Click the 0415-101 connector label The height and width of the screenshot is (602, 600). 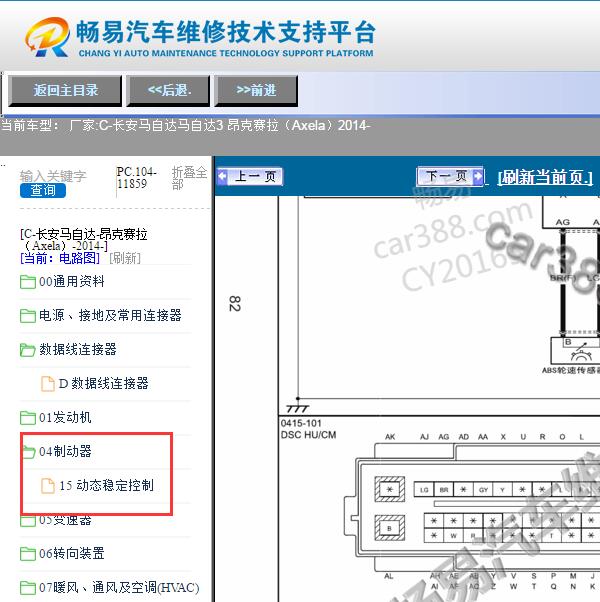tap(301, 423)
